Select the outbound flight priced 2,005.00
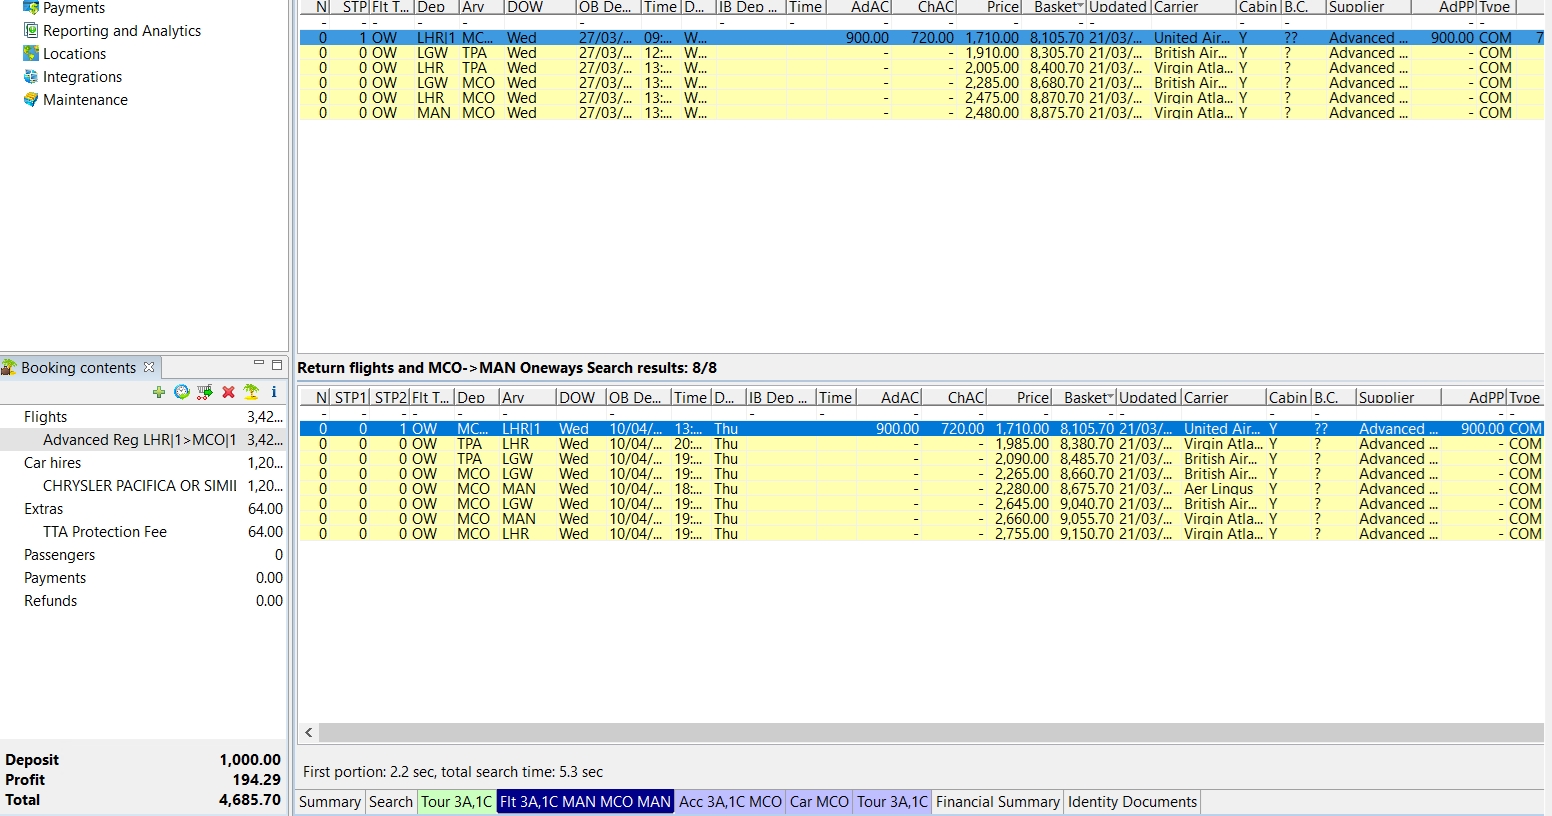 tap(921, 67)
